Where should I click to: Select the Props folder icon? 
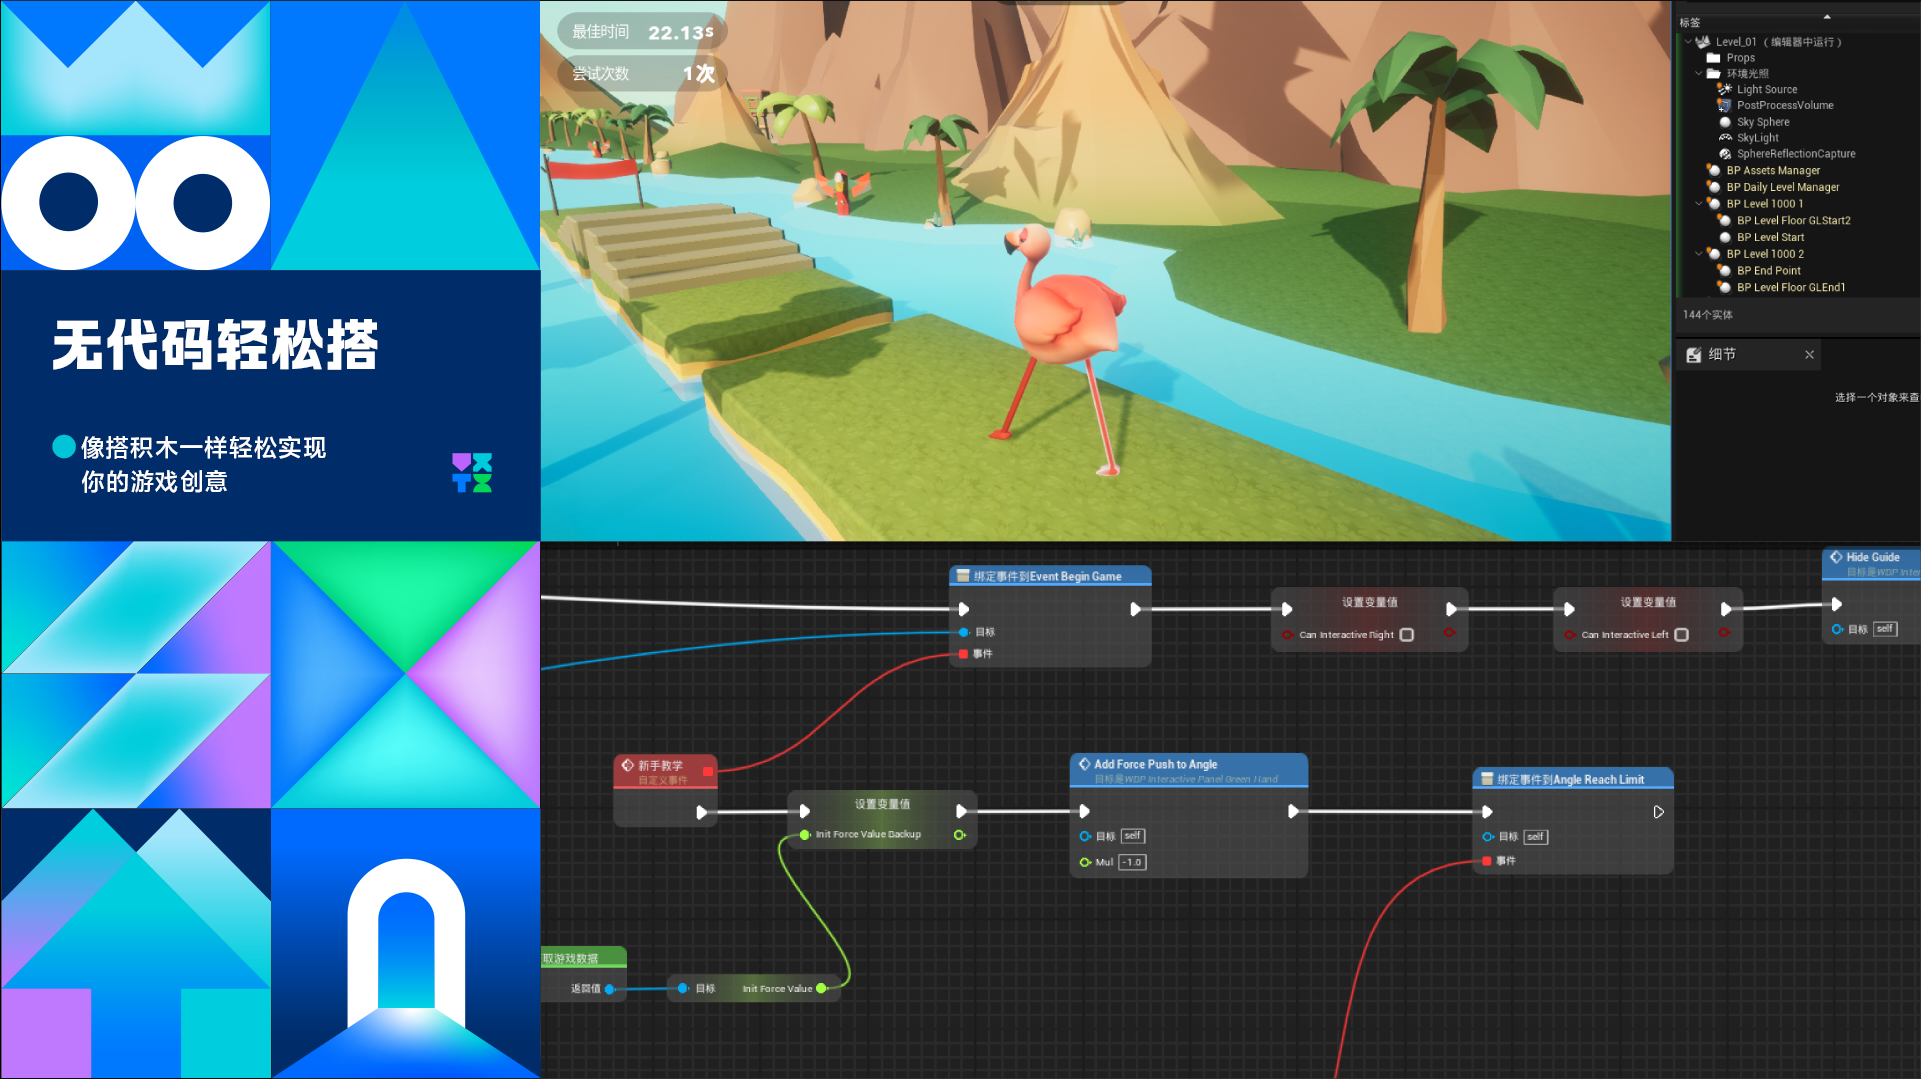point(1713,58)
